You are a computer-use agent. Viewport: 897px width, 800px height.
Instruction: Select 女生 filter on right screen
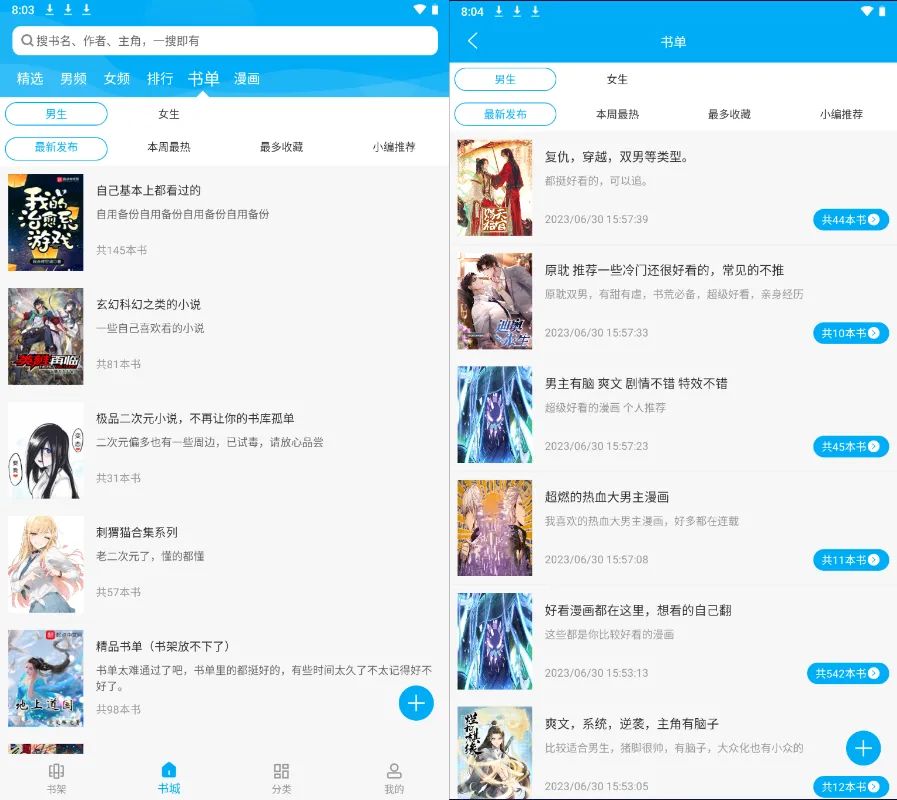tap(617, 79)
